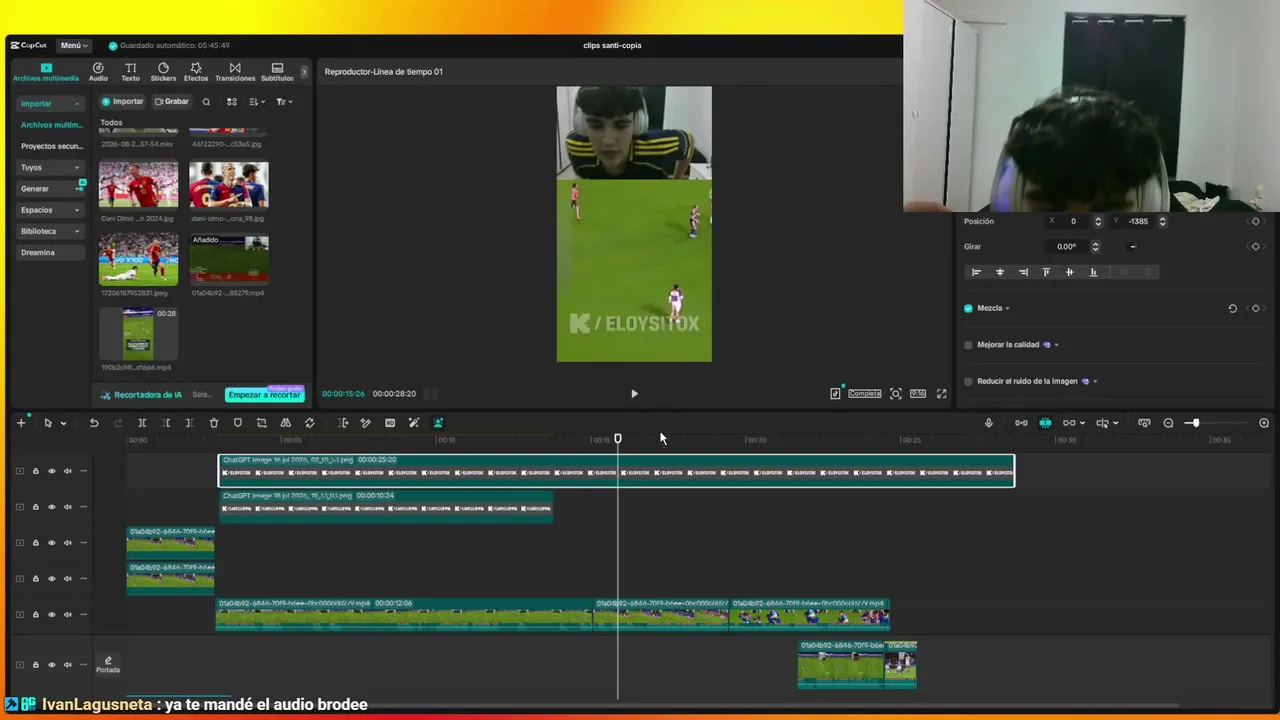This screenshot has height=720, width=1280.
Task: Switch to the Audio tab
Action: coord(98,72)
